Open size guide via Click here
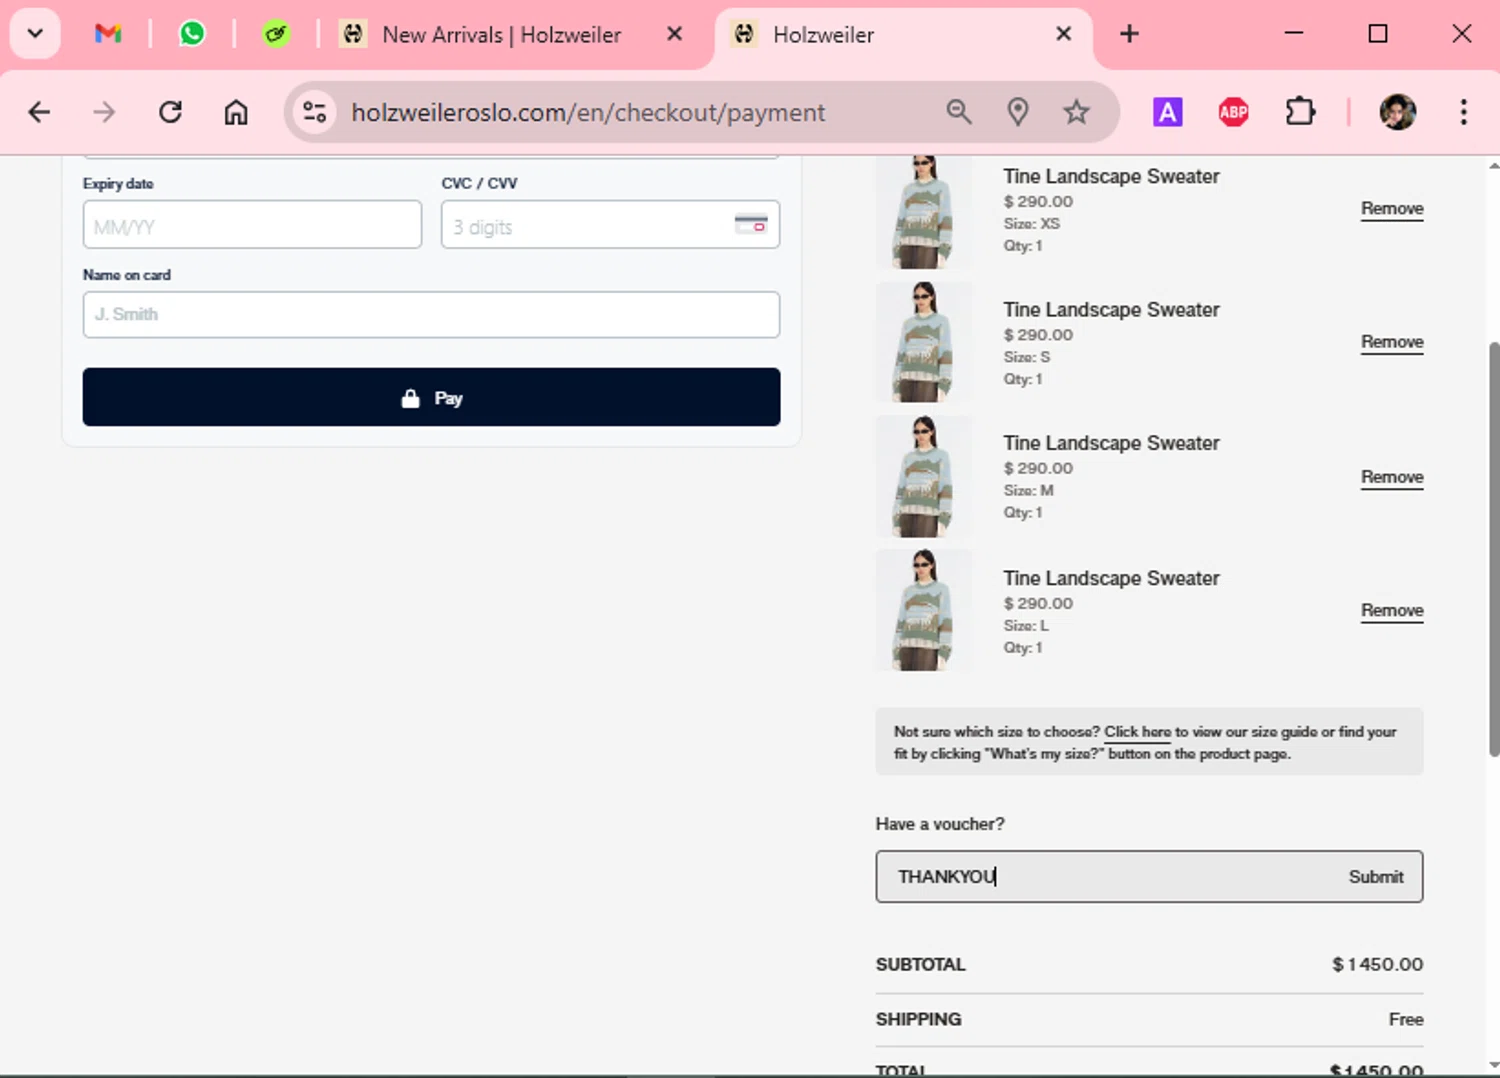The image size is (1500, 1078). [1137, 732]
